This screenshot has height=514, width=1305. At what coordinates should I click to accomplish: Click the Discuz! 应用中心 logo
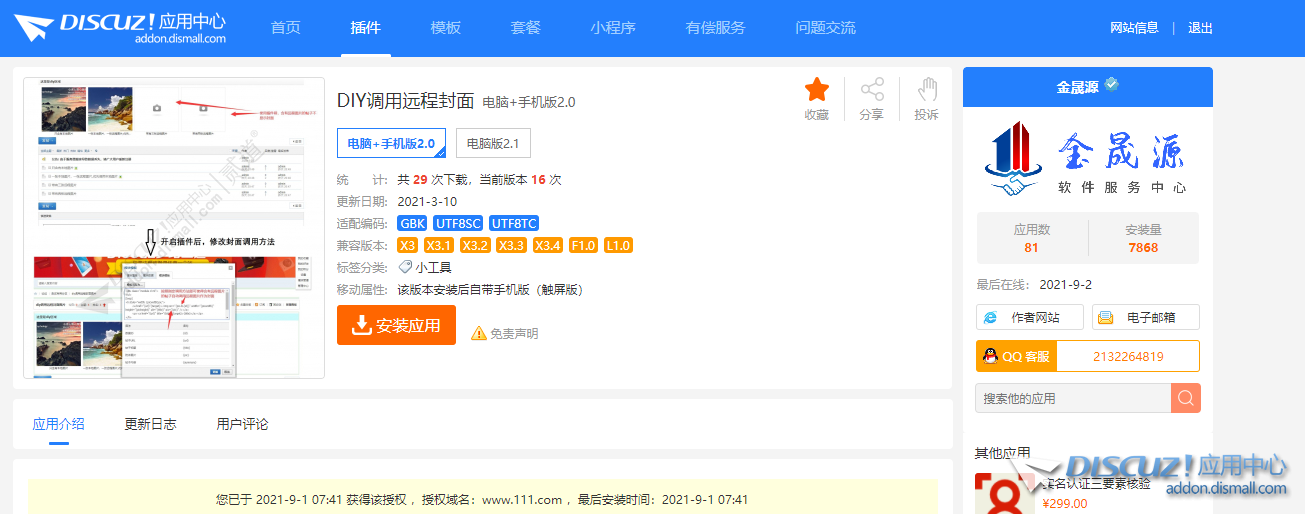[x=120, y=28]
